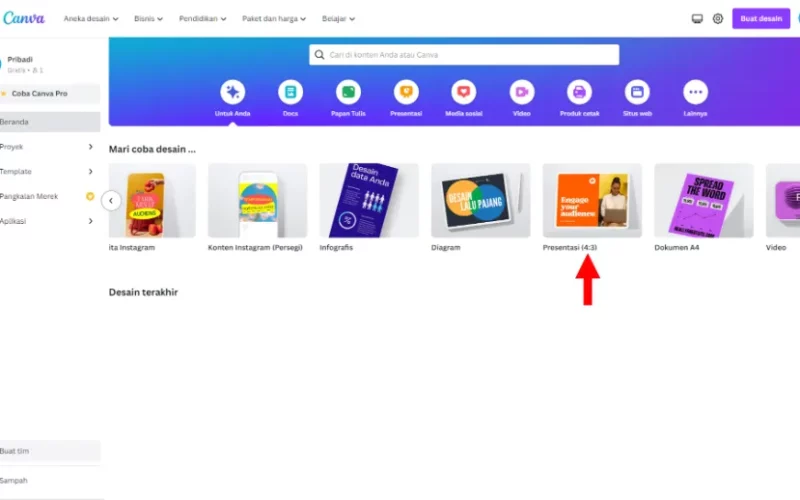Click the Presentasi (4:3) label text
The image size is (800, 500).
coord(569,247)
